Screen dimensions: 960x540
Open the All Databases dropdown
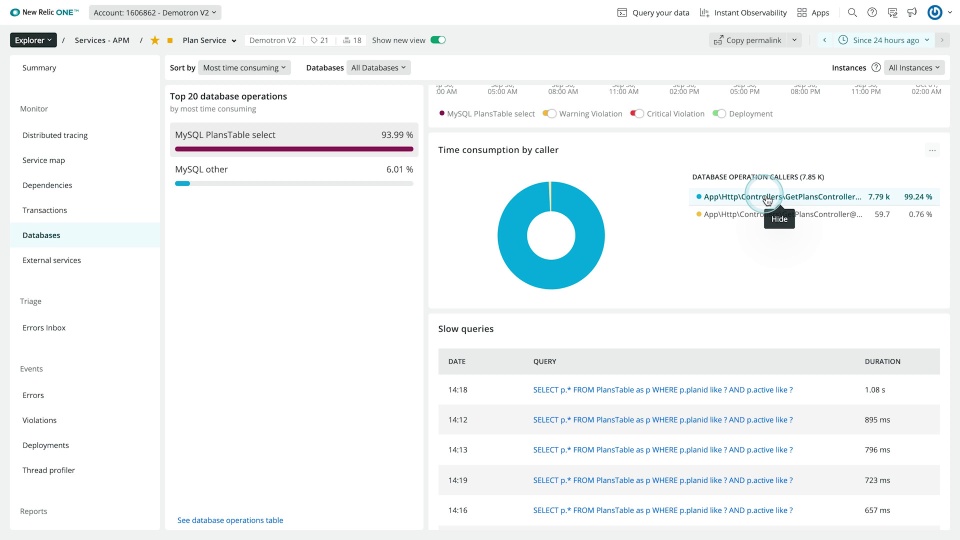click(x=378, y=67)
